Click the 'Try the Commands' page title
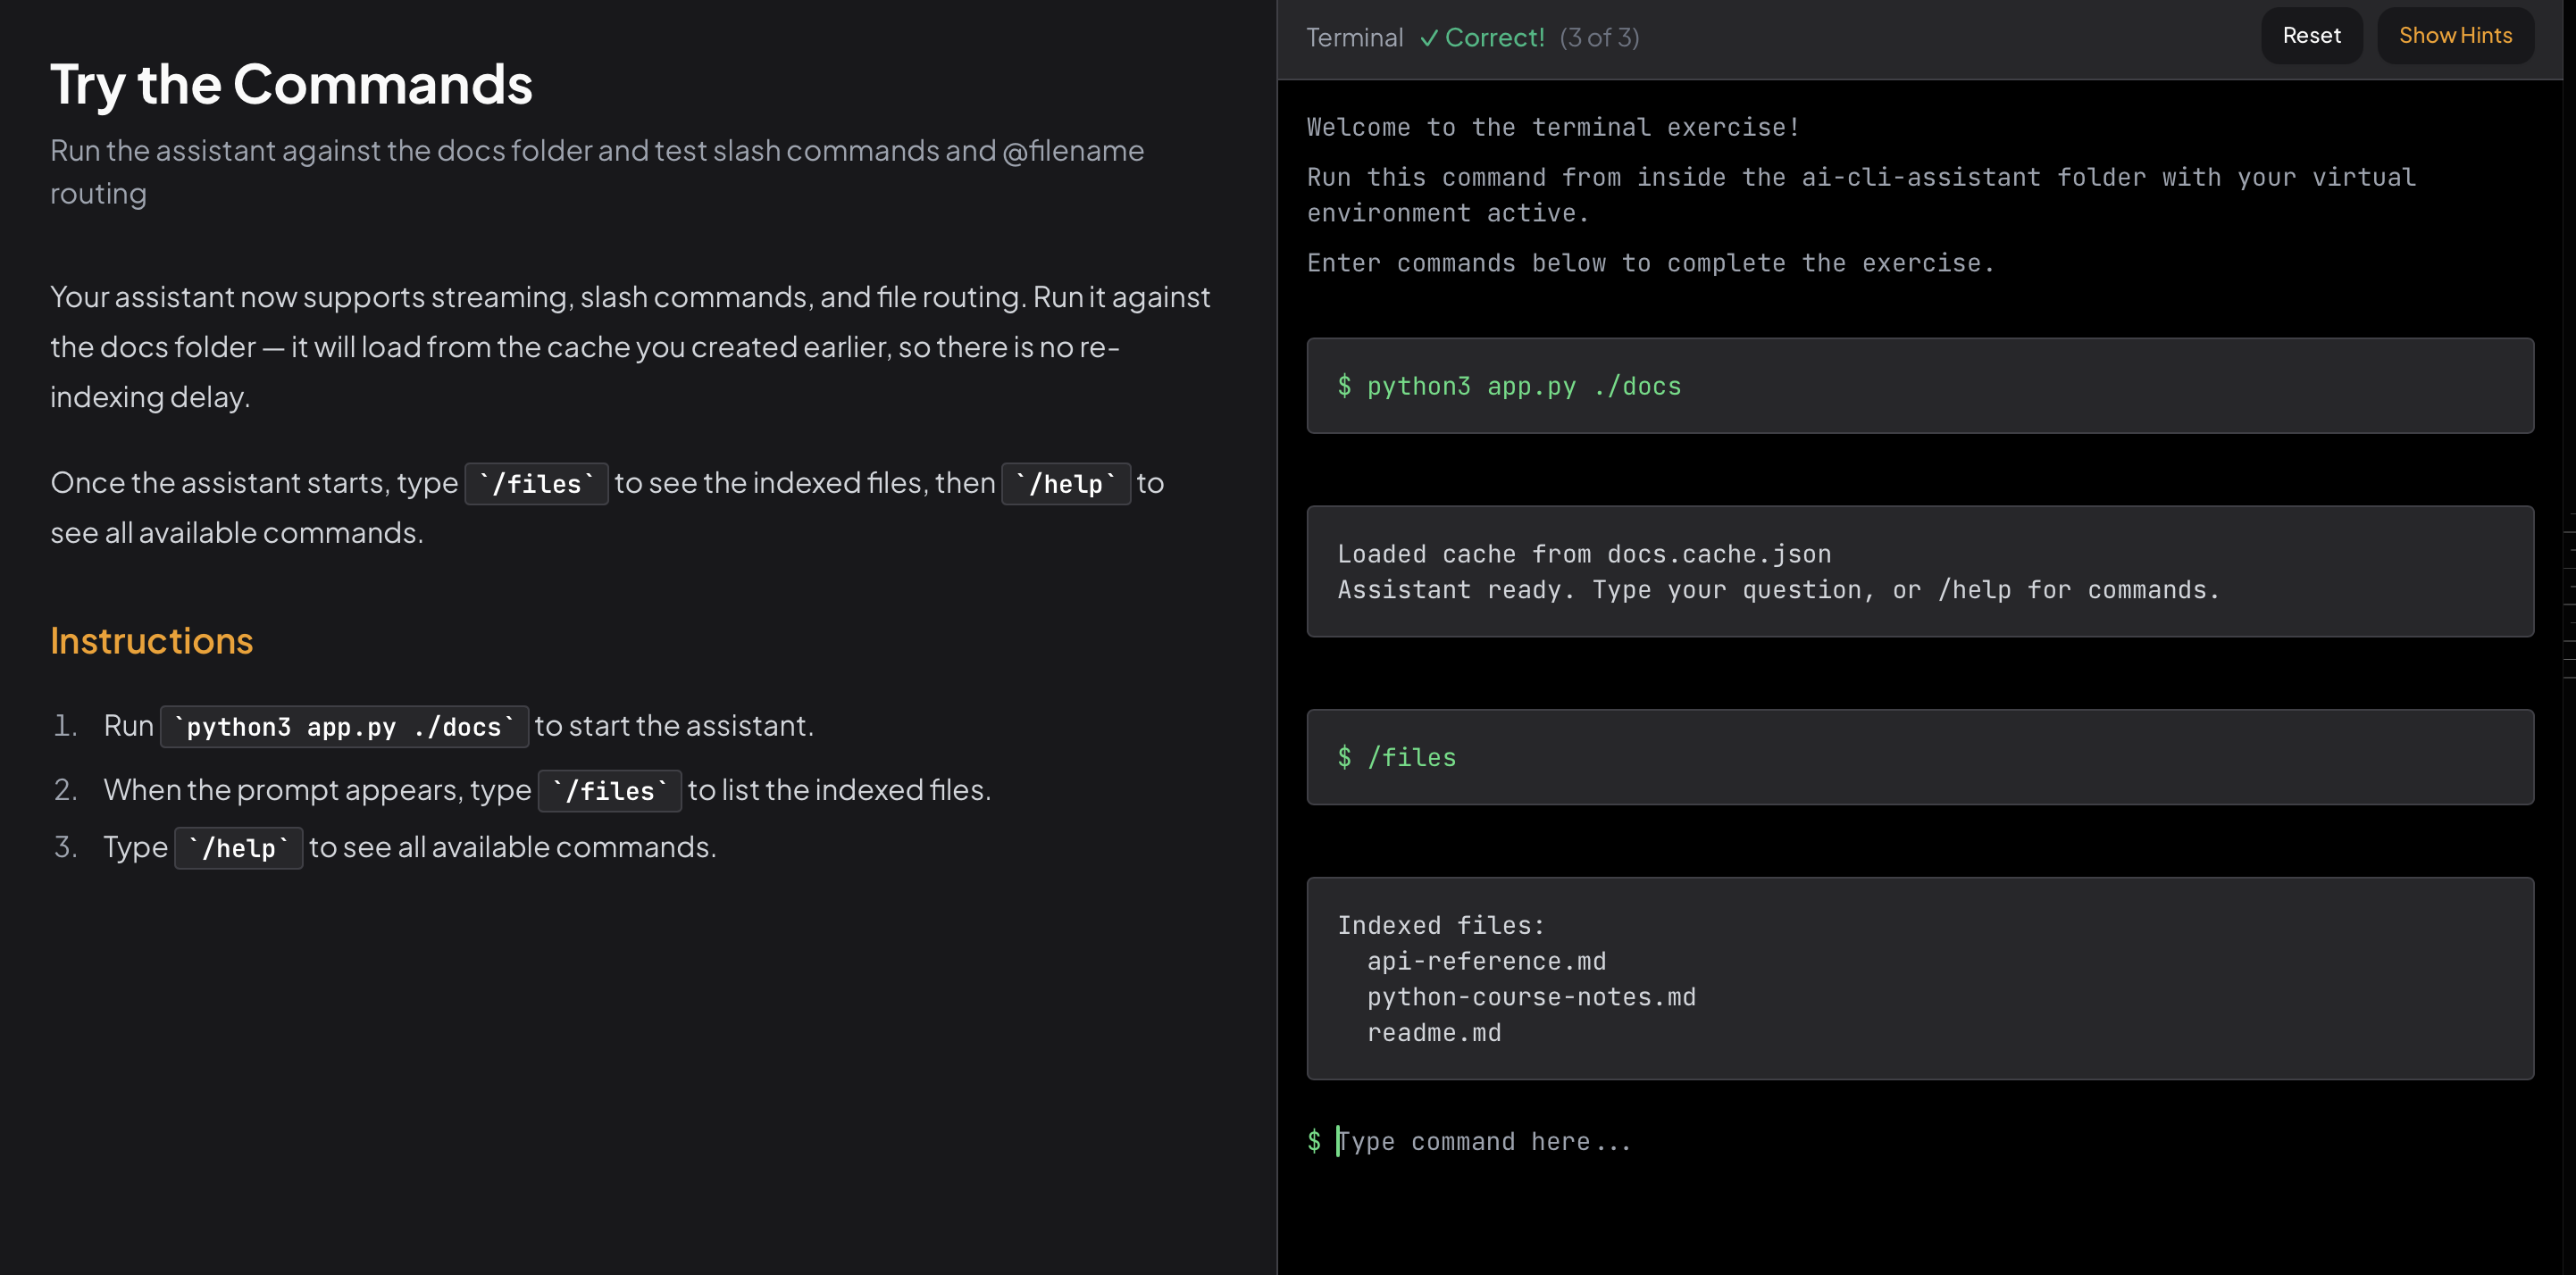The image size is (2576, 1275). click(291, 84)
